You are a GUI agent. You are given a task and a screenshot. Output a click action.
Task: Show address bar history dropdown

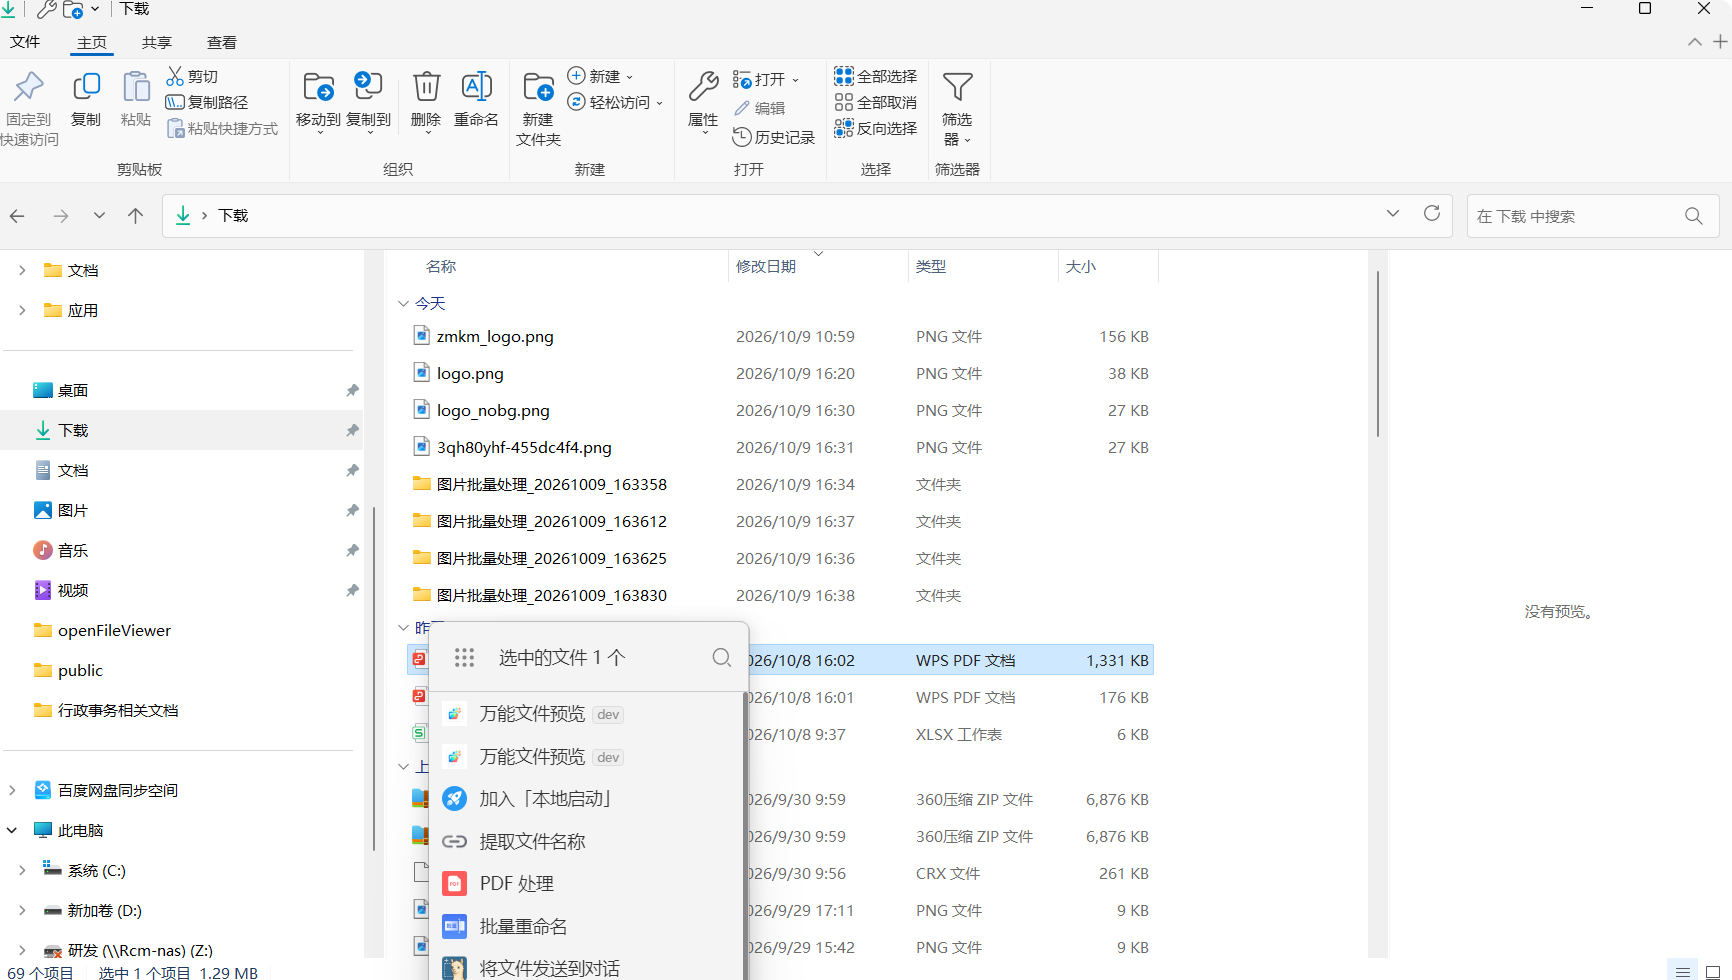pos(1393,214)
